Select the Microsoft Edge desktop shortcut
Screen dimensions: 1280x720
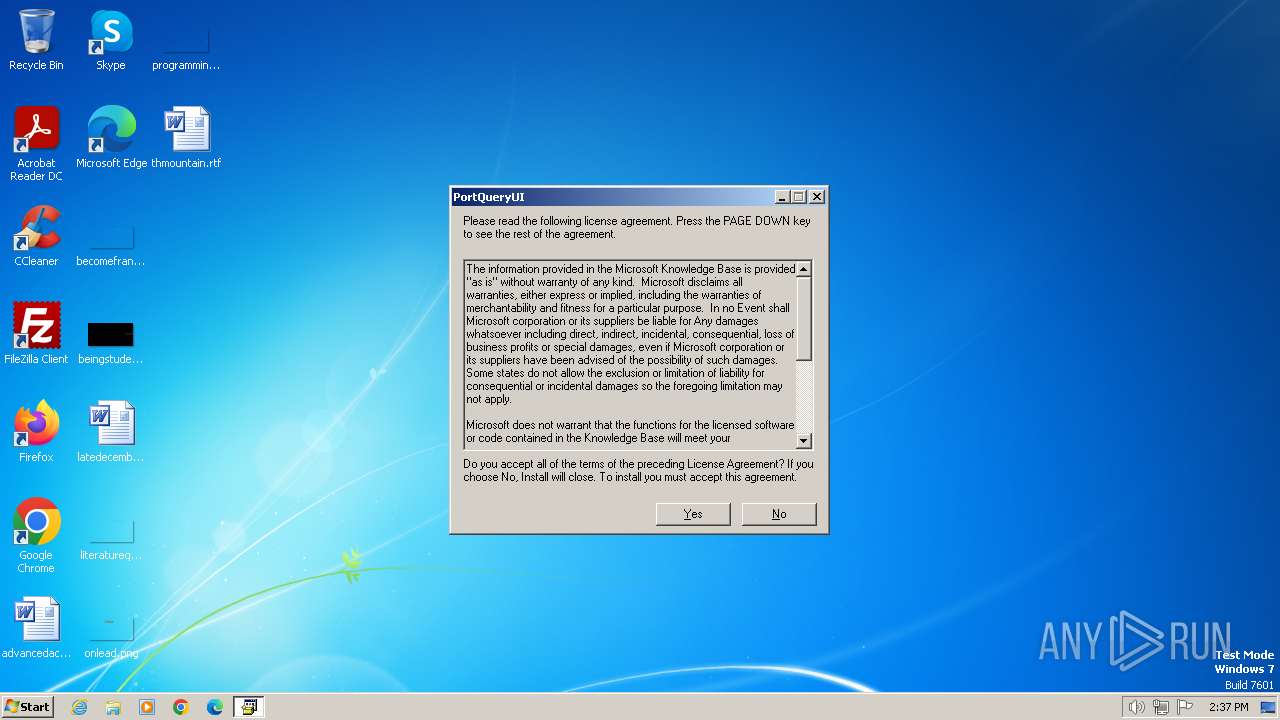(x=111, y=139)
